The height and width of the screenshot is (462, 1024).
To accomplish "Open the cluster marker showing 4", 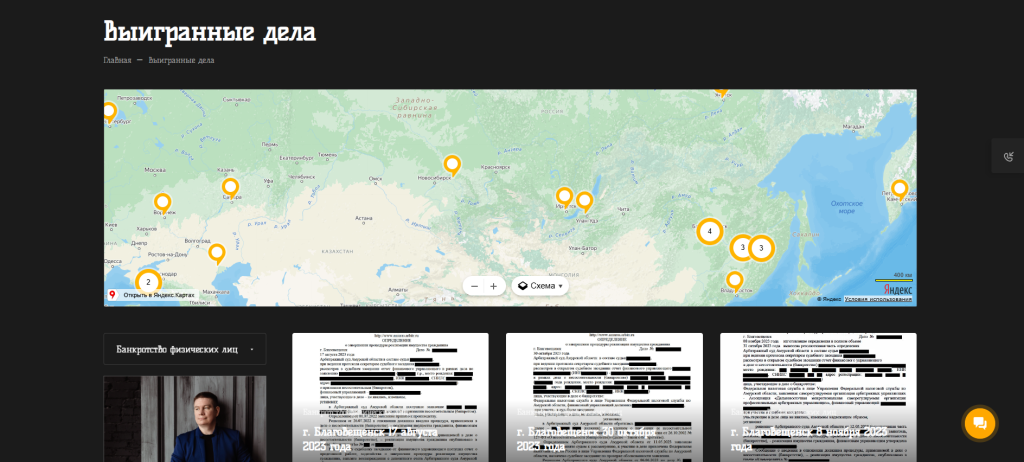I will [709, 231].
